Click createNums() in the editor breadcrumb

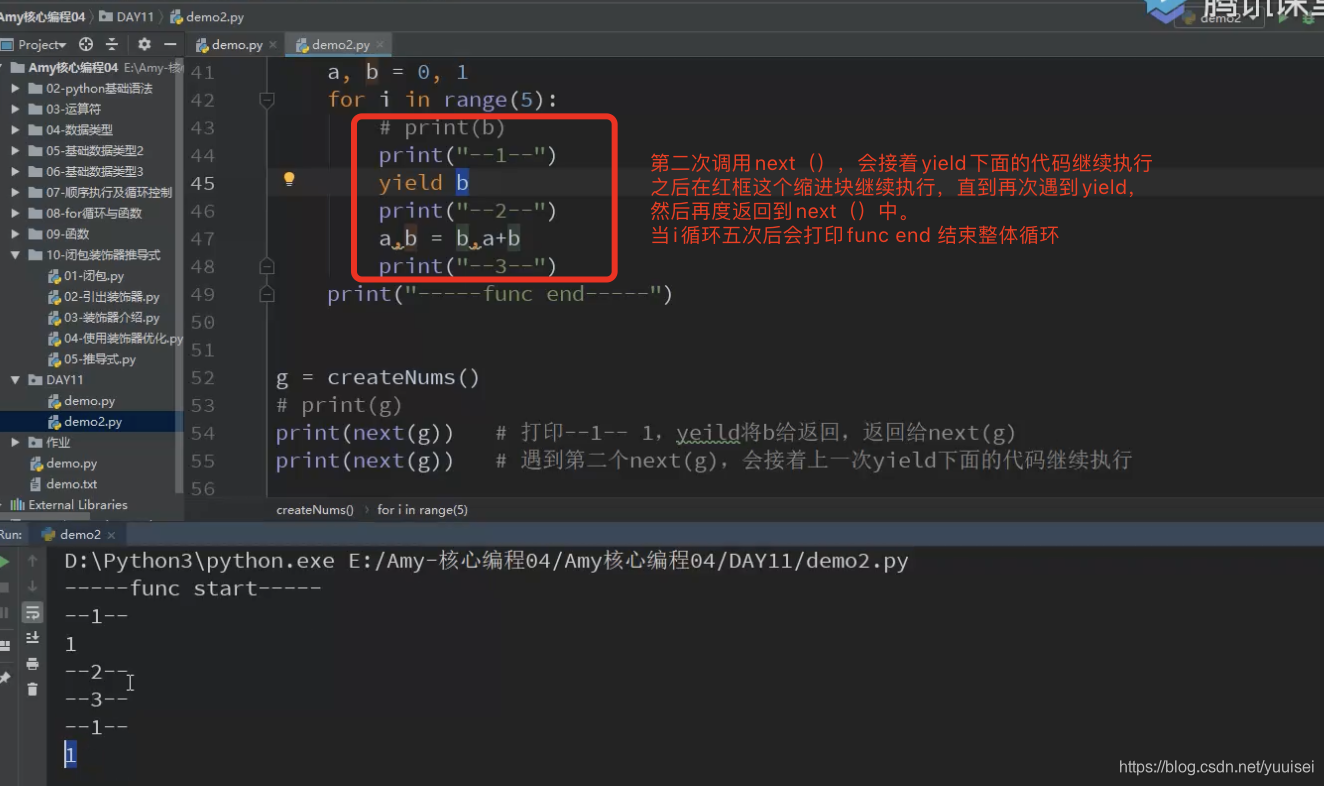point(315,510)
